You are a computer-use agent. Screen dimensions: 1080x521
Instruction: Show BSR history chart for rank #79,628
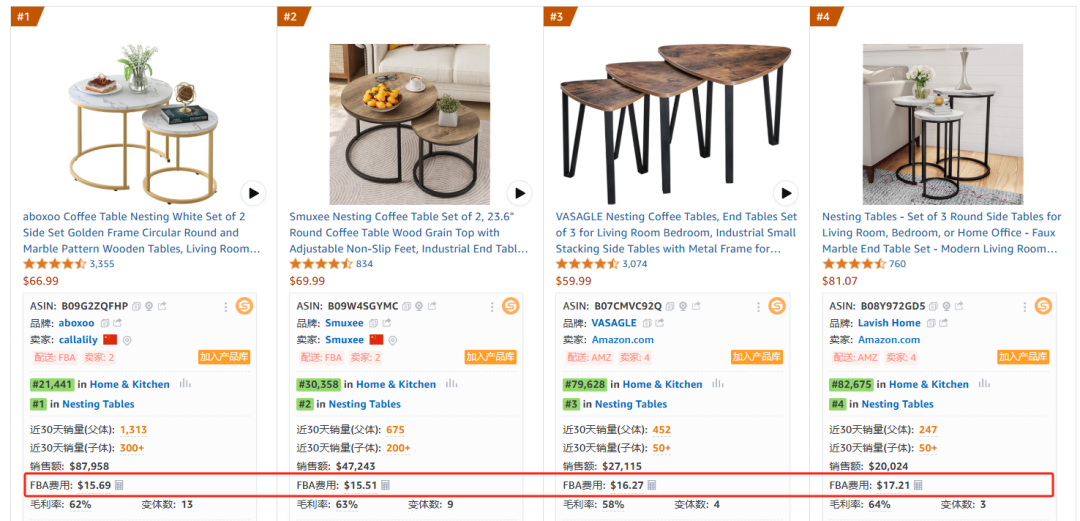(718, 384)
